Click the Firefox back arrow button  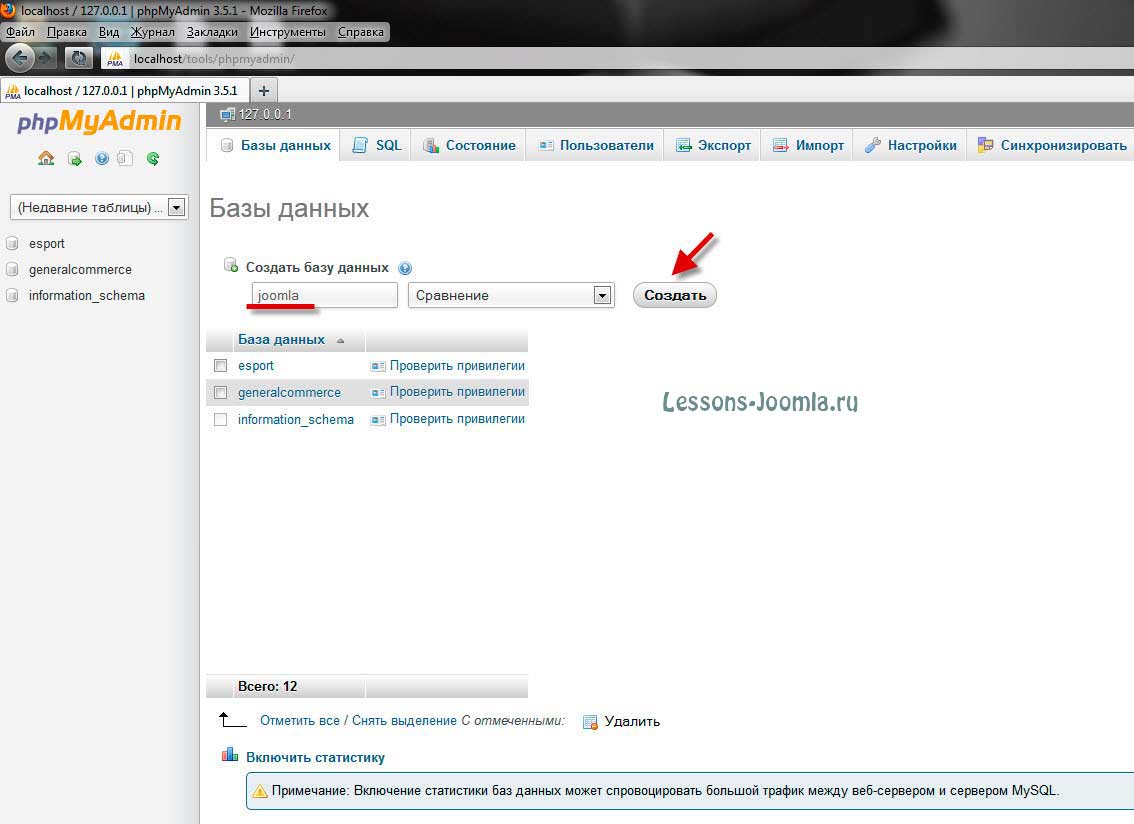pos(20,58)
